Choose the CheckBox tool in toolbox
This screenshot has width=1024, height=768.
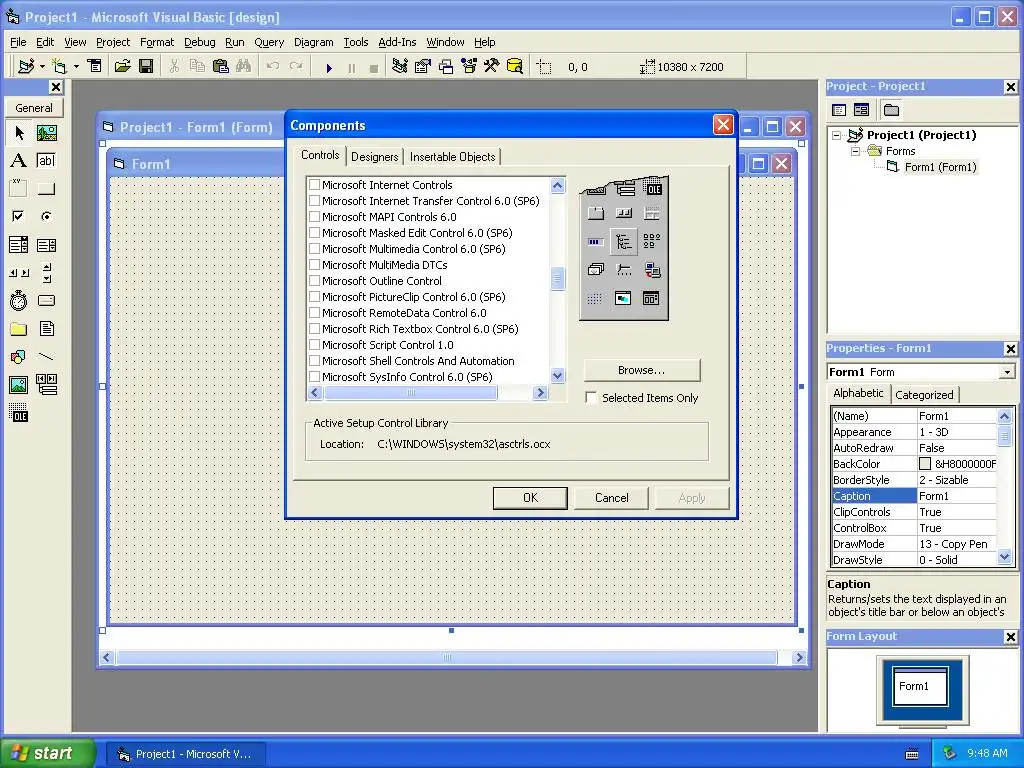19,216
